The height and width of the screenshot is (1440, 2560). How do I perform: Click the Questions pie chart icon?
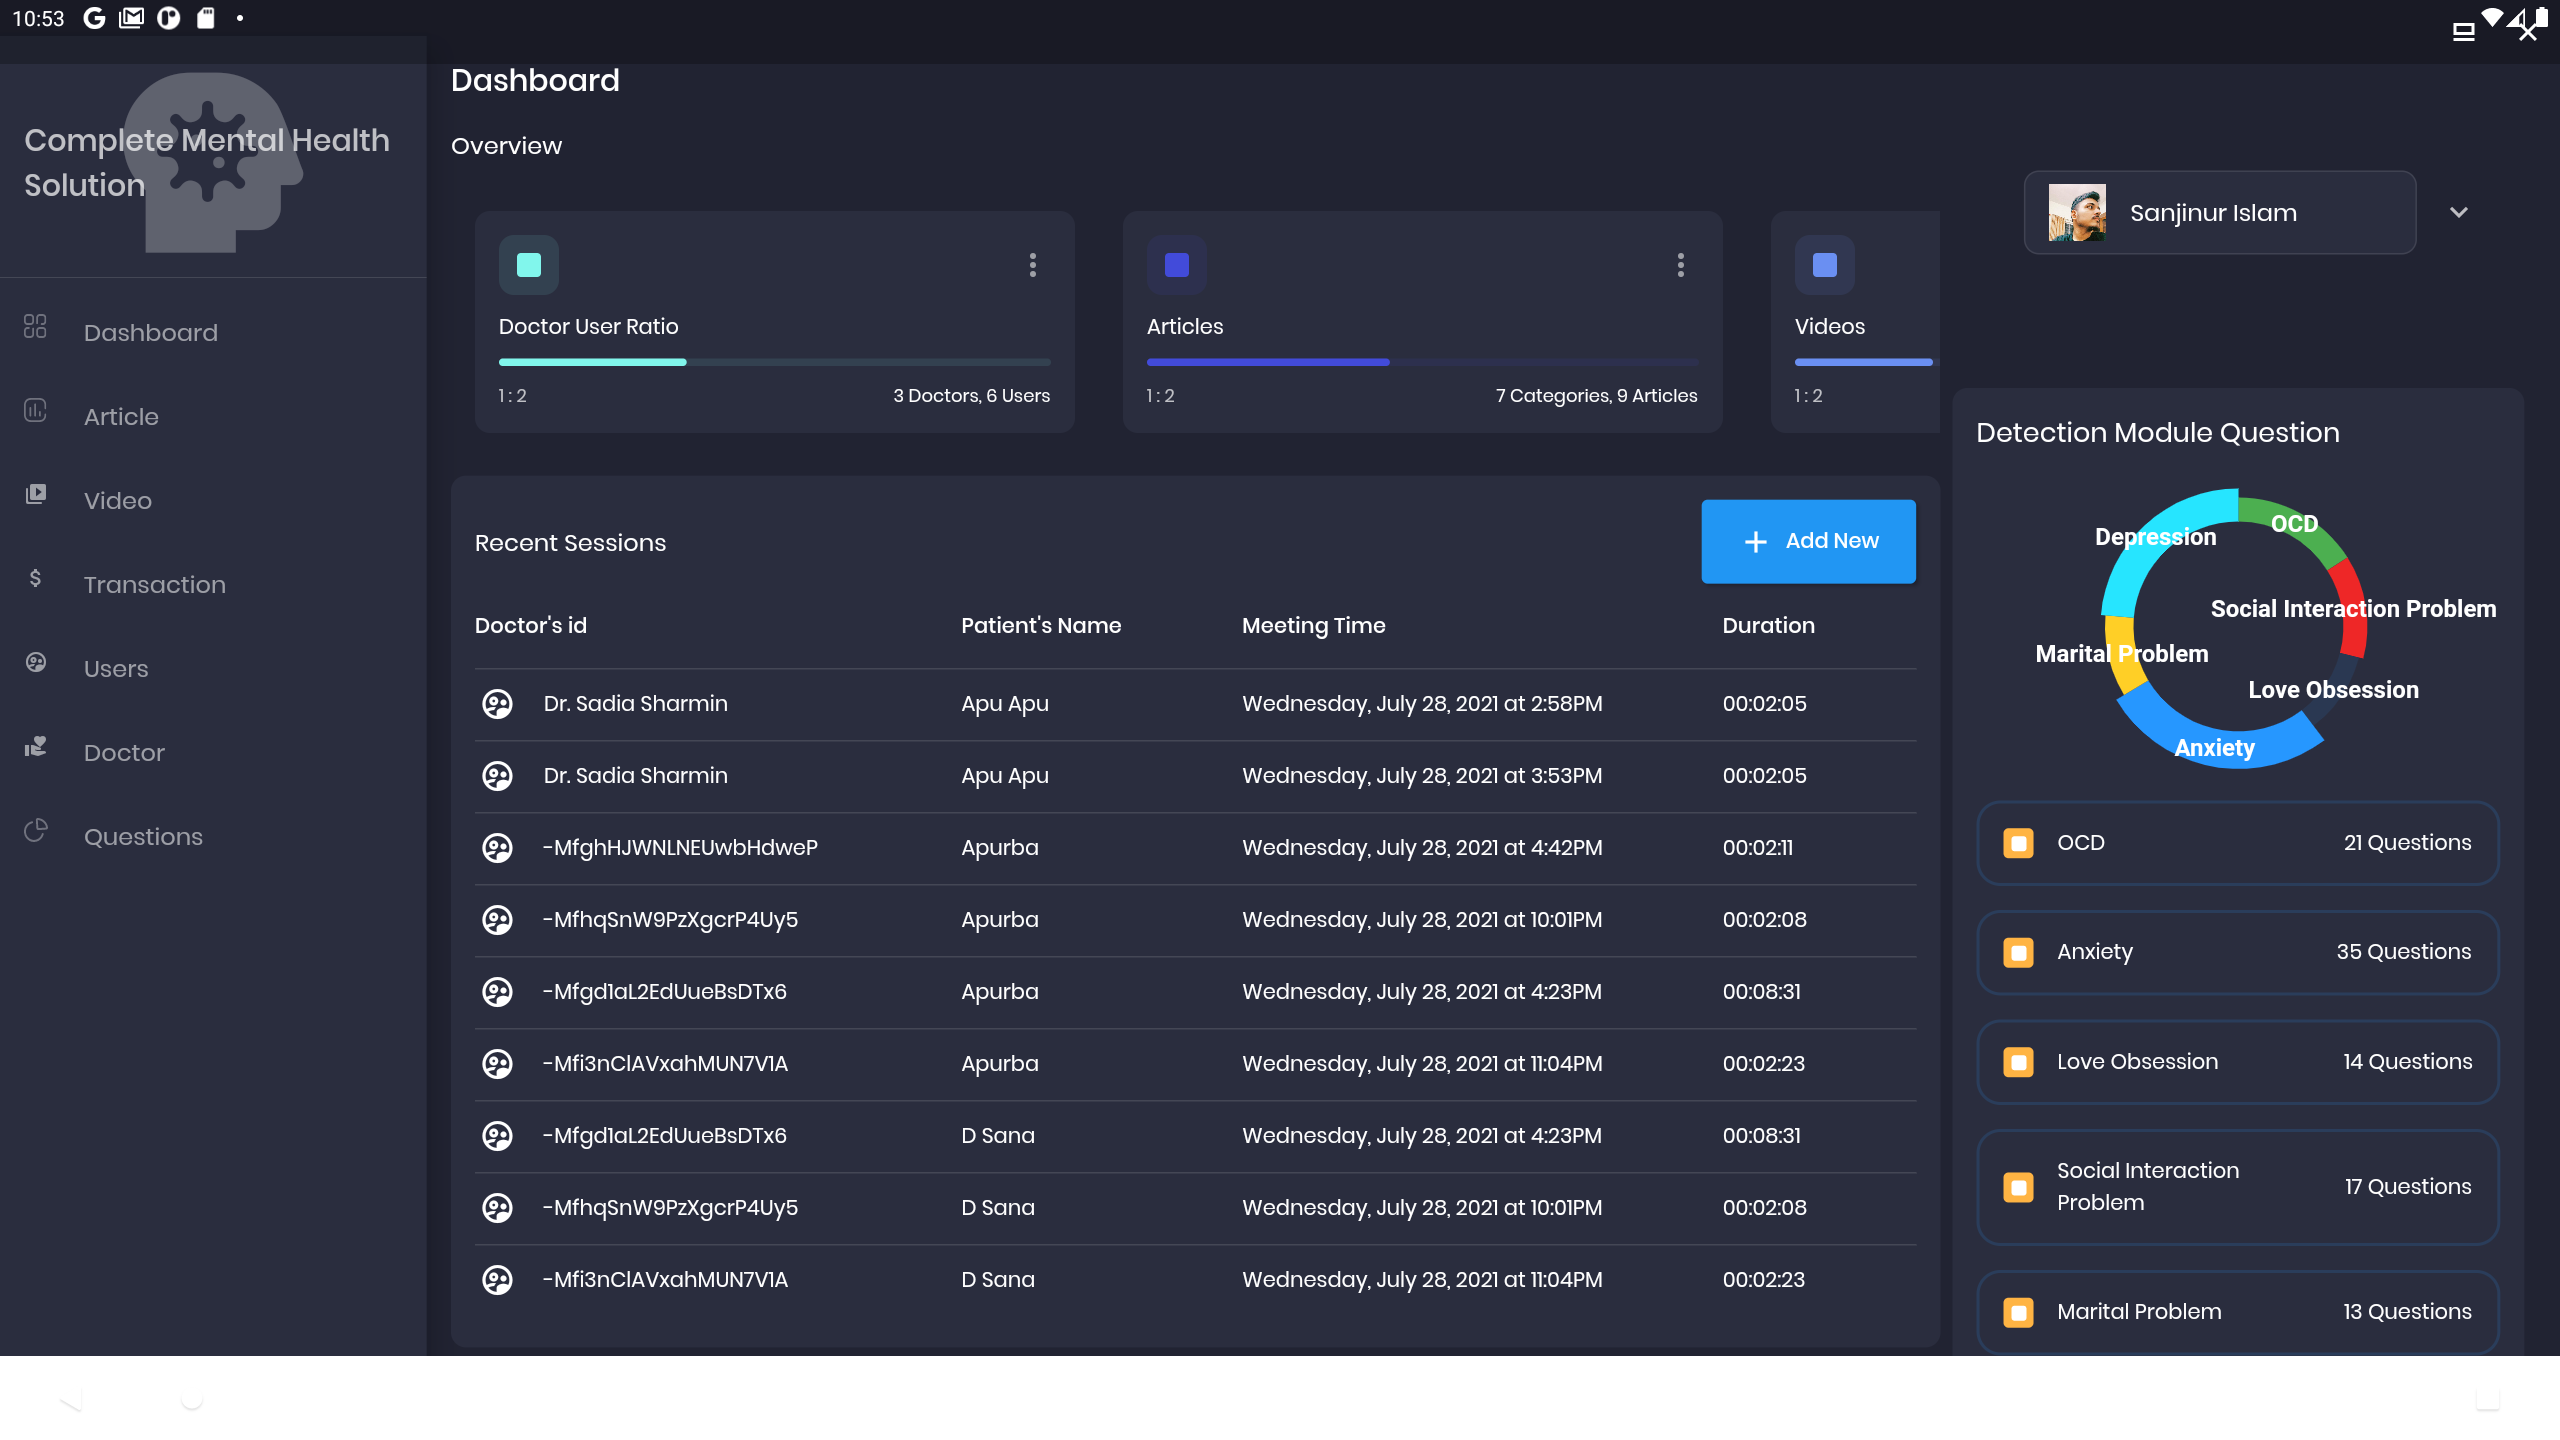[35, 831]
